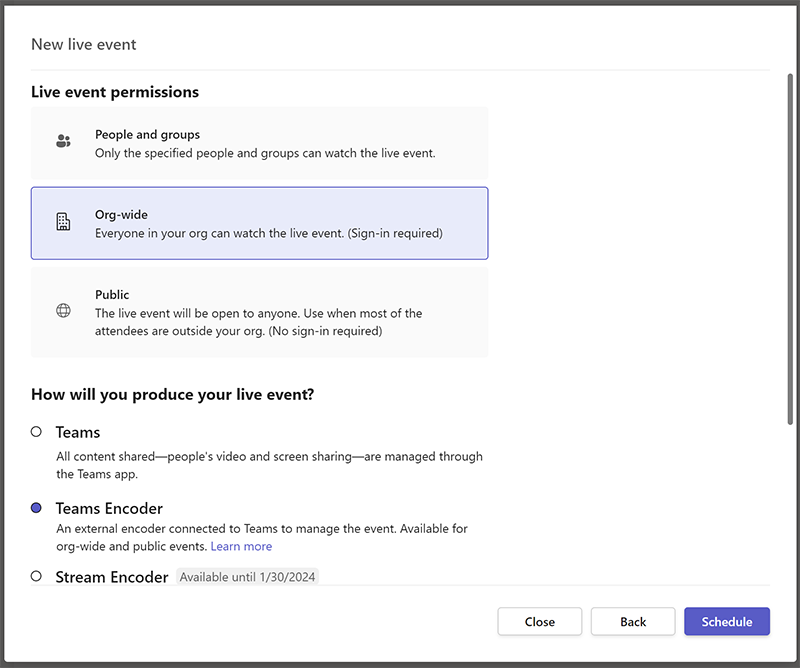Select the Public permission card
The image size is (800, 668).
coord(259,312)
